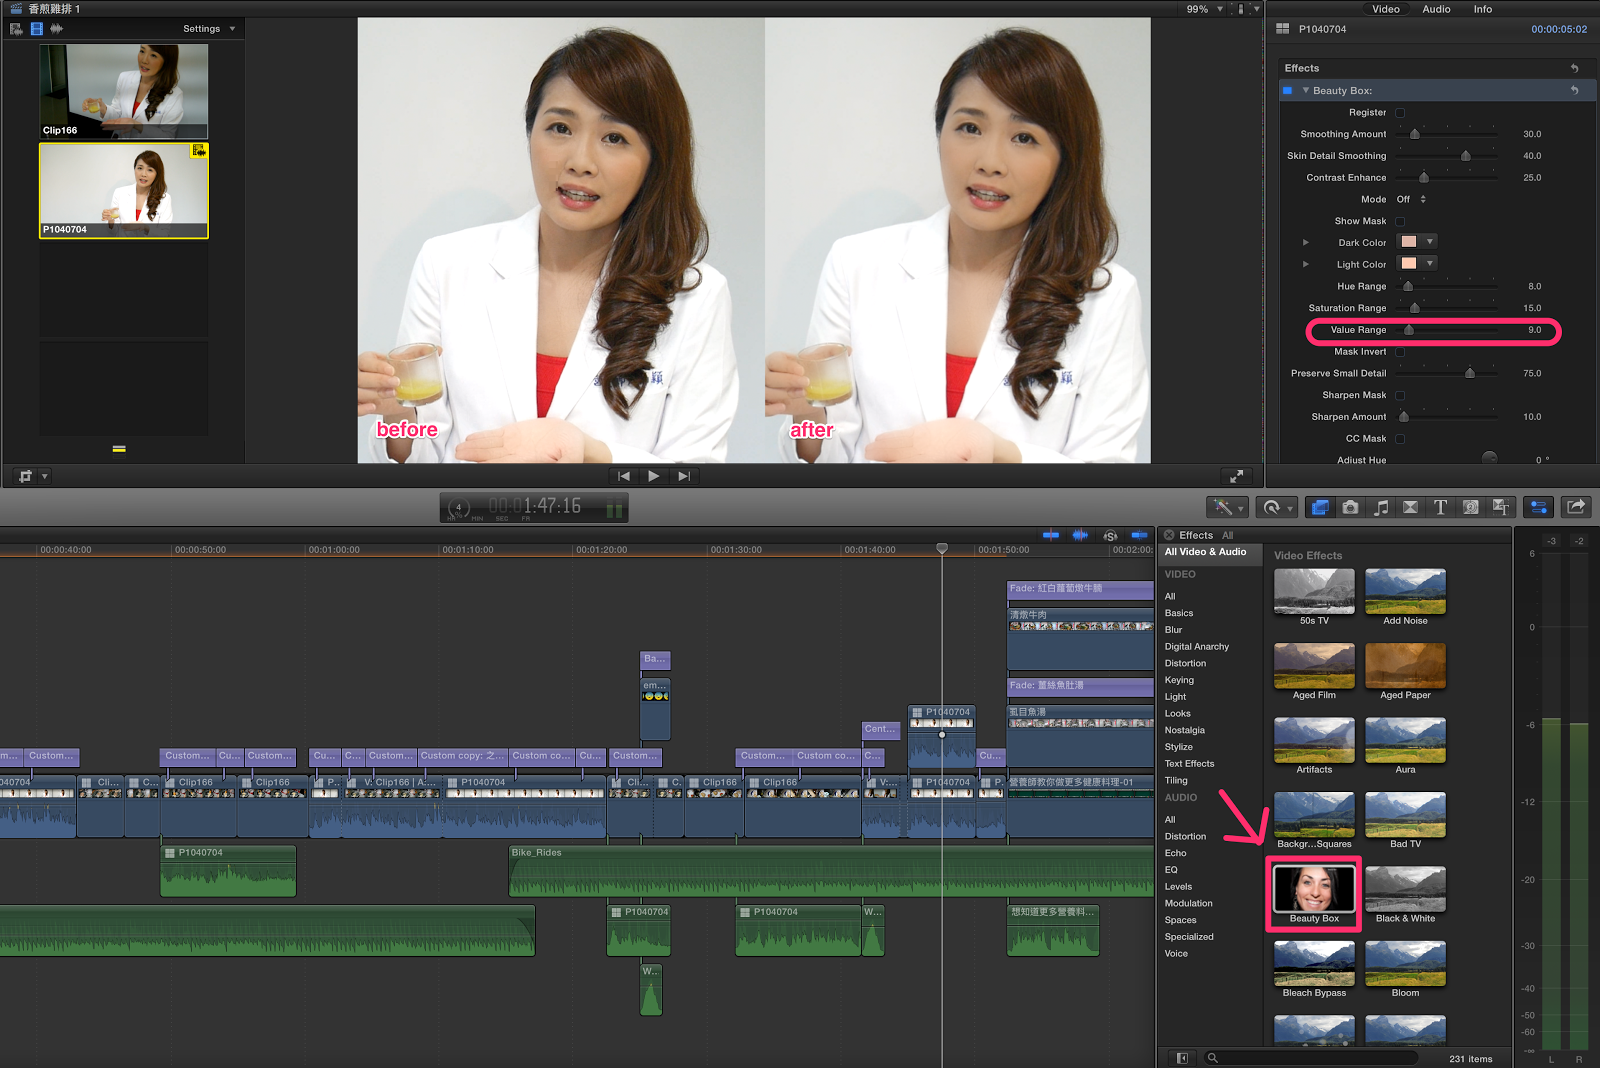Viewport: 1600px width, 1068px height.
Task: Select the Clip166 angle thumbnail
Action: point(124,91)
